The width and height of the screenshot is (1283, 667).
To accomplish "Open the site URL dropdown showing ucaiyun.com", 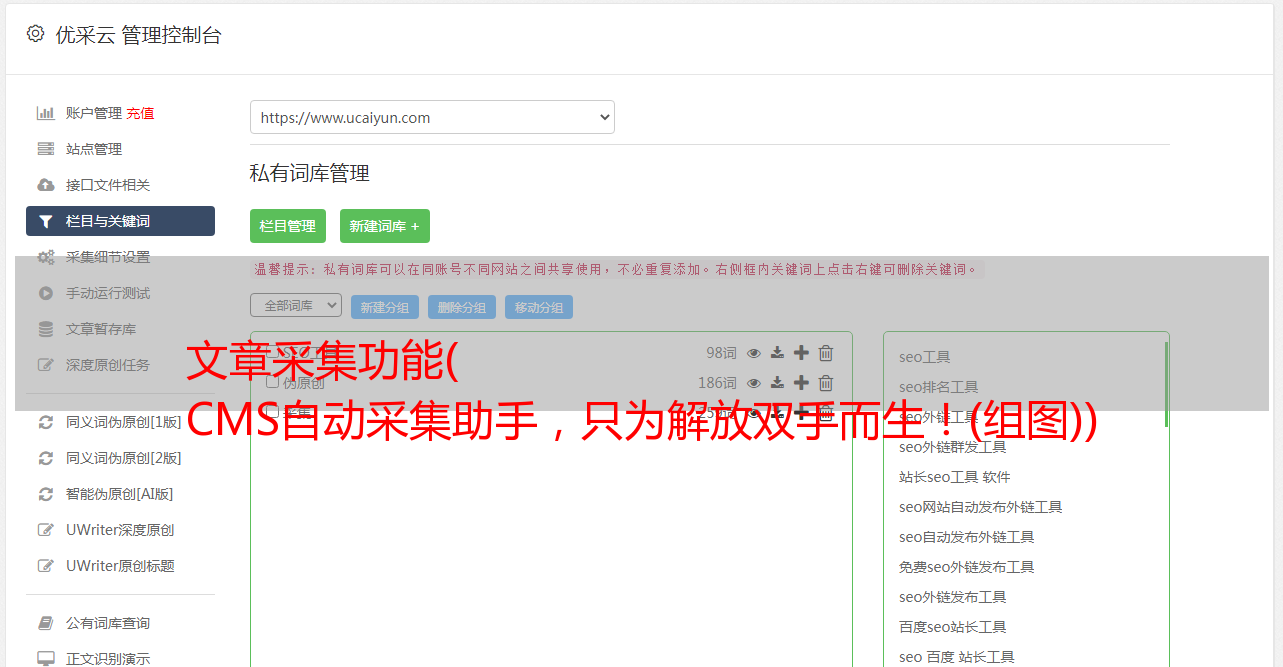I will point(432,117).
